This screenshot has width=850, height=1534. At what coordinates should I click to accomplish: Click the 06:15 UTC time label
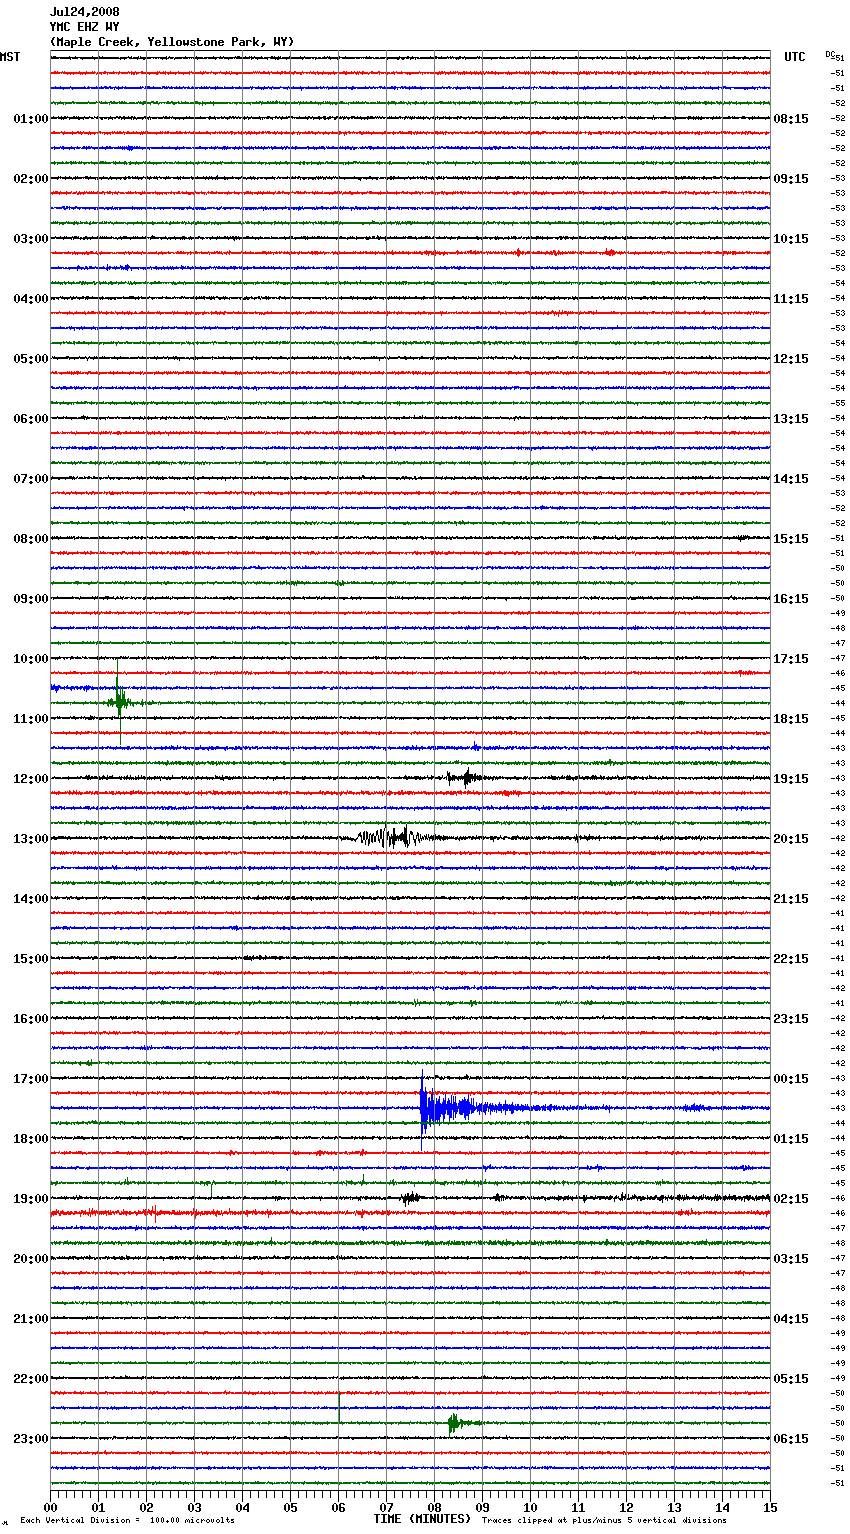[x=791, y=1439]
